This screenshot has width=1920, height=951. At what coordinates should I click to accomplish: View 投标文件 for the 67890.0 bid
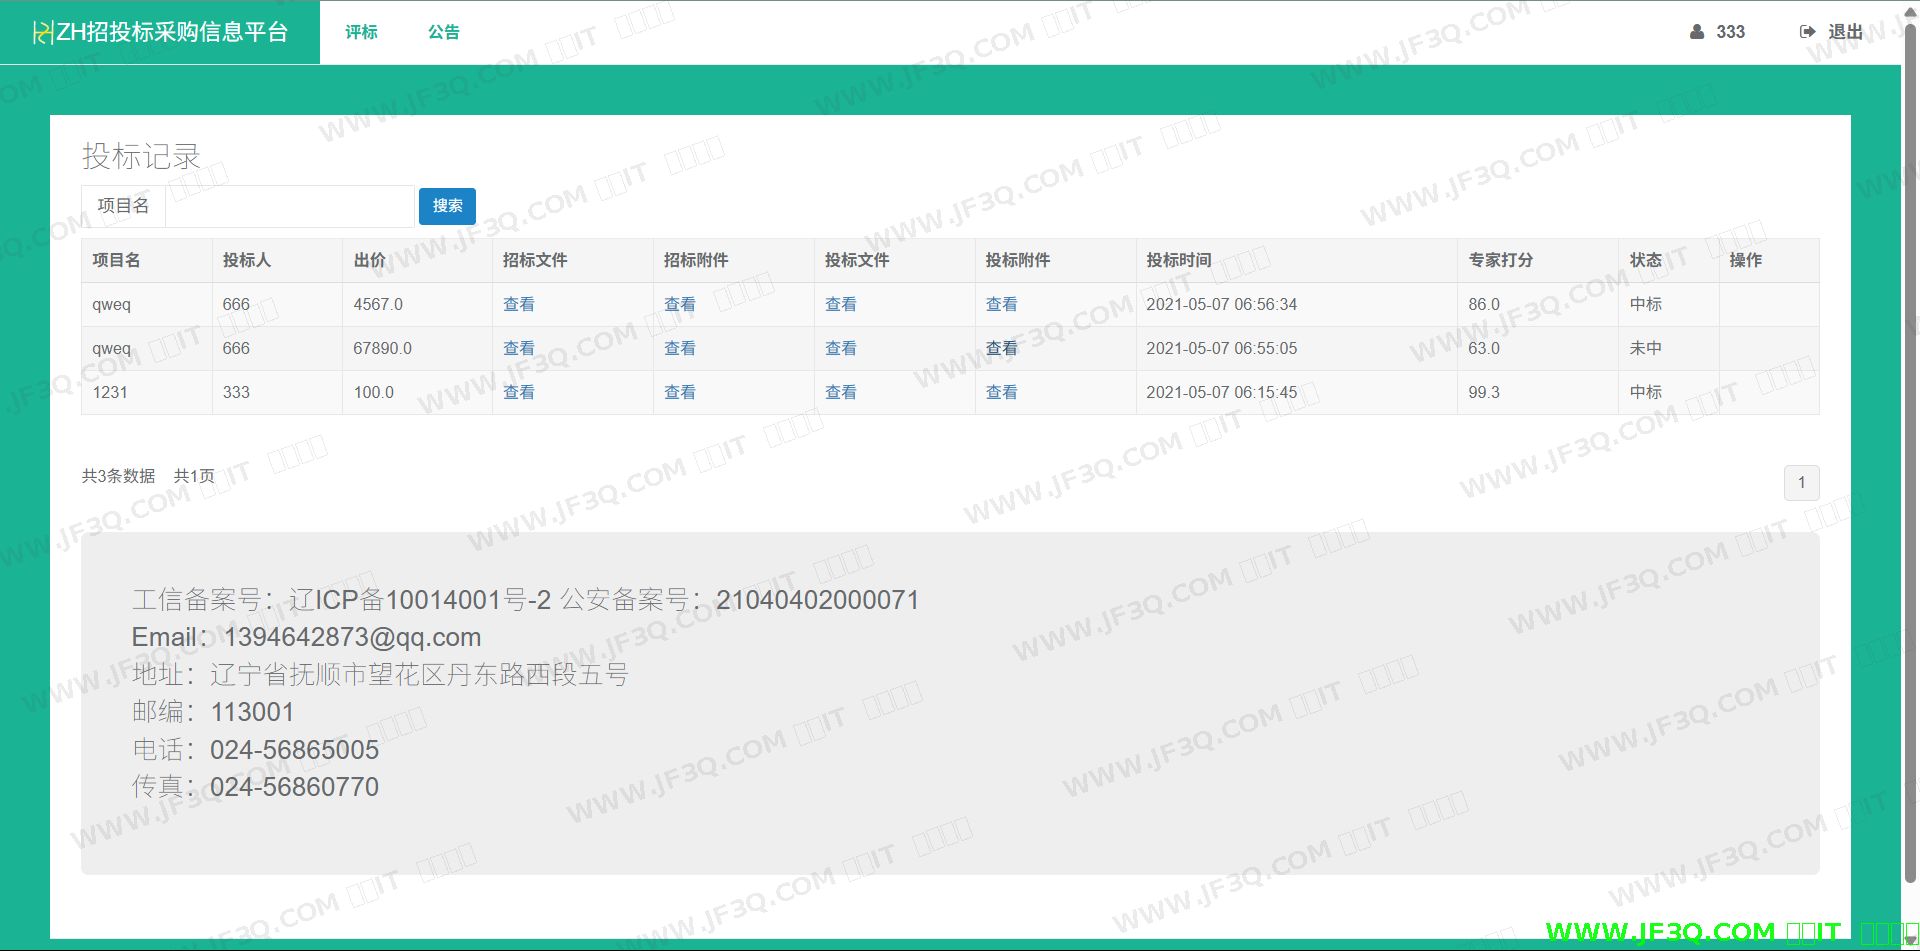840,348
